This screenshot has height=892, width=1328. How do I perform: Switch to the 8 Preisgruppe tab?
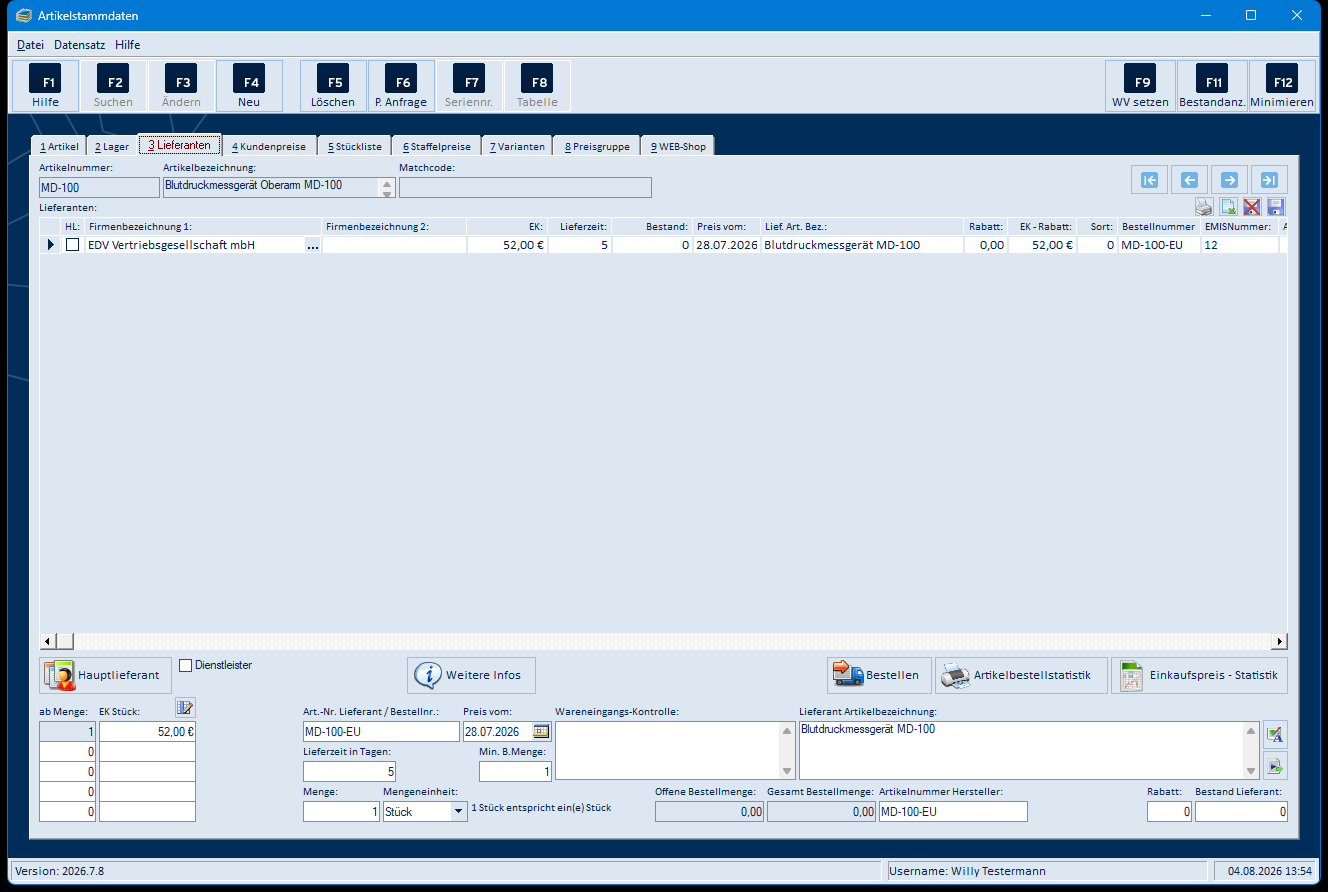point(597,146)
